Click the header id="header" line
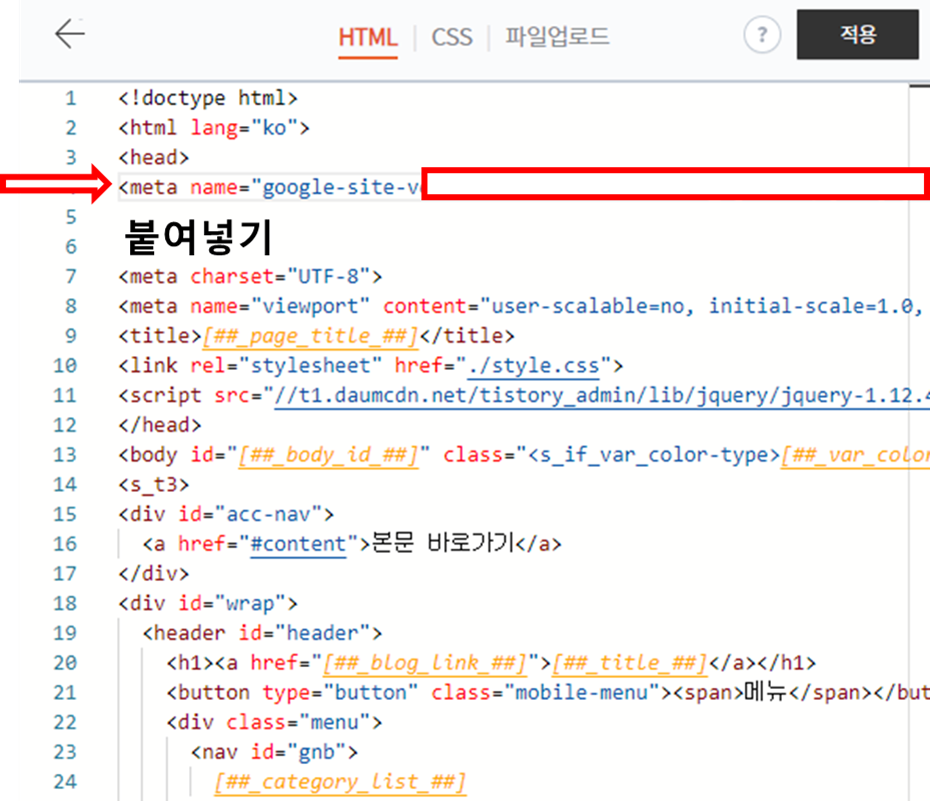The height and width of the screenshot is (801, 930). (x=262, y=633)
